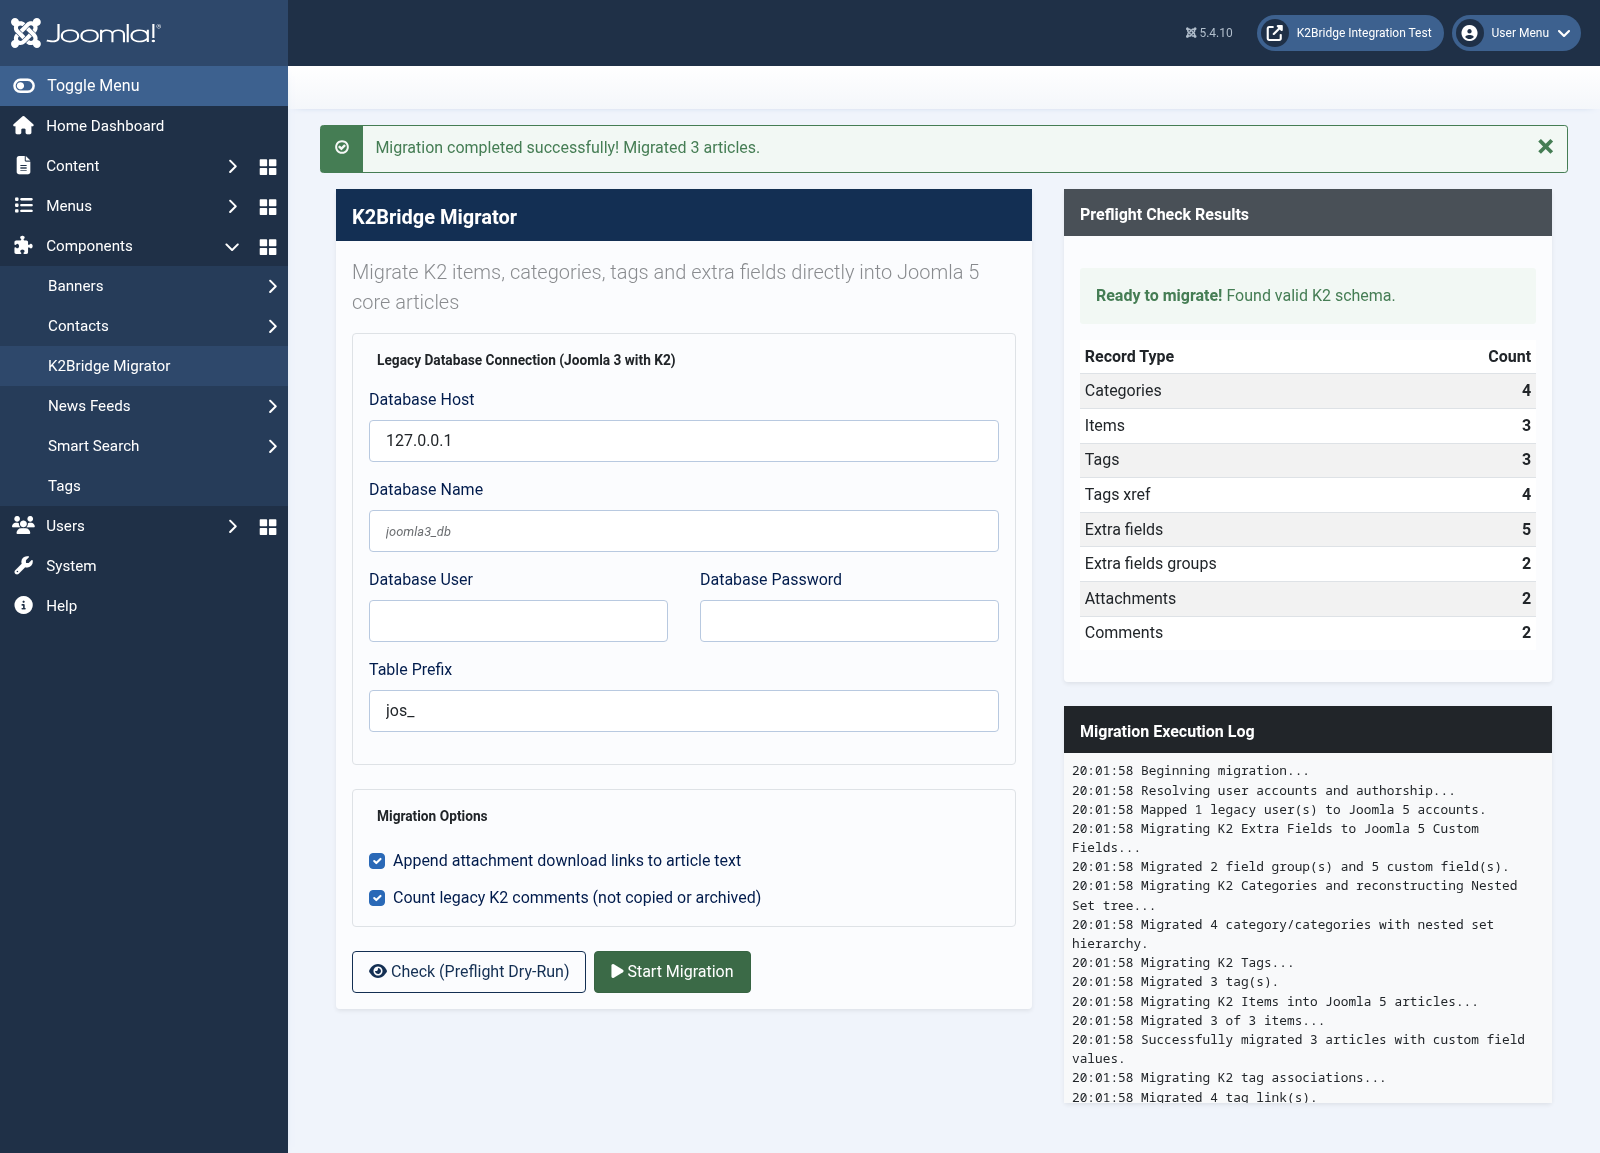
Task: Click the Joomla logo
Action: tap(85, 33)
